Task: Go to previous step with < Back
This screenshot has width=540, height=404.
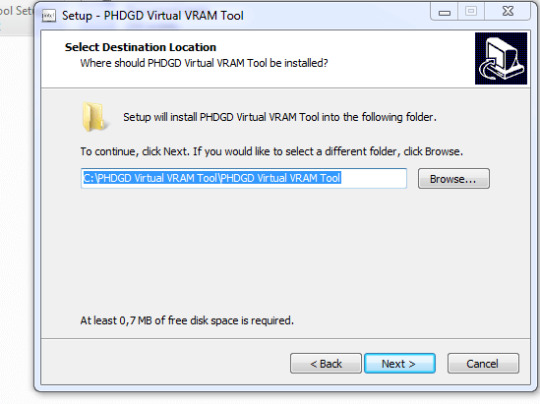Action: [x=326, y=363]
